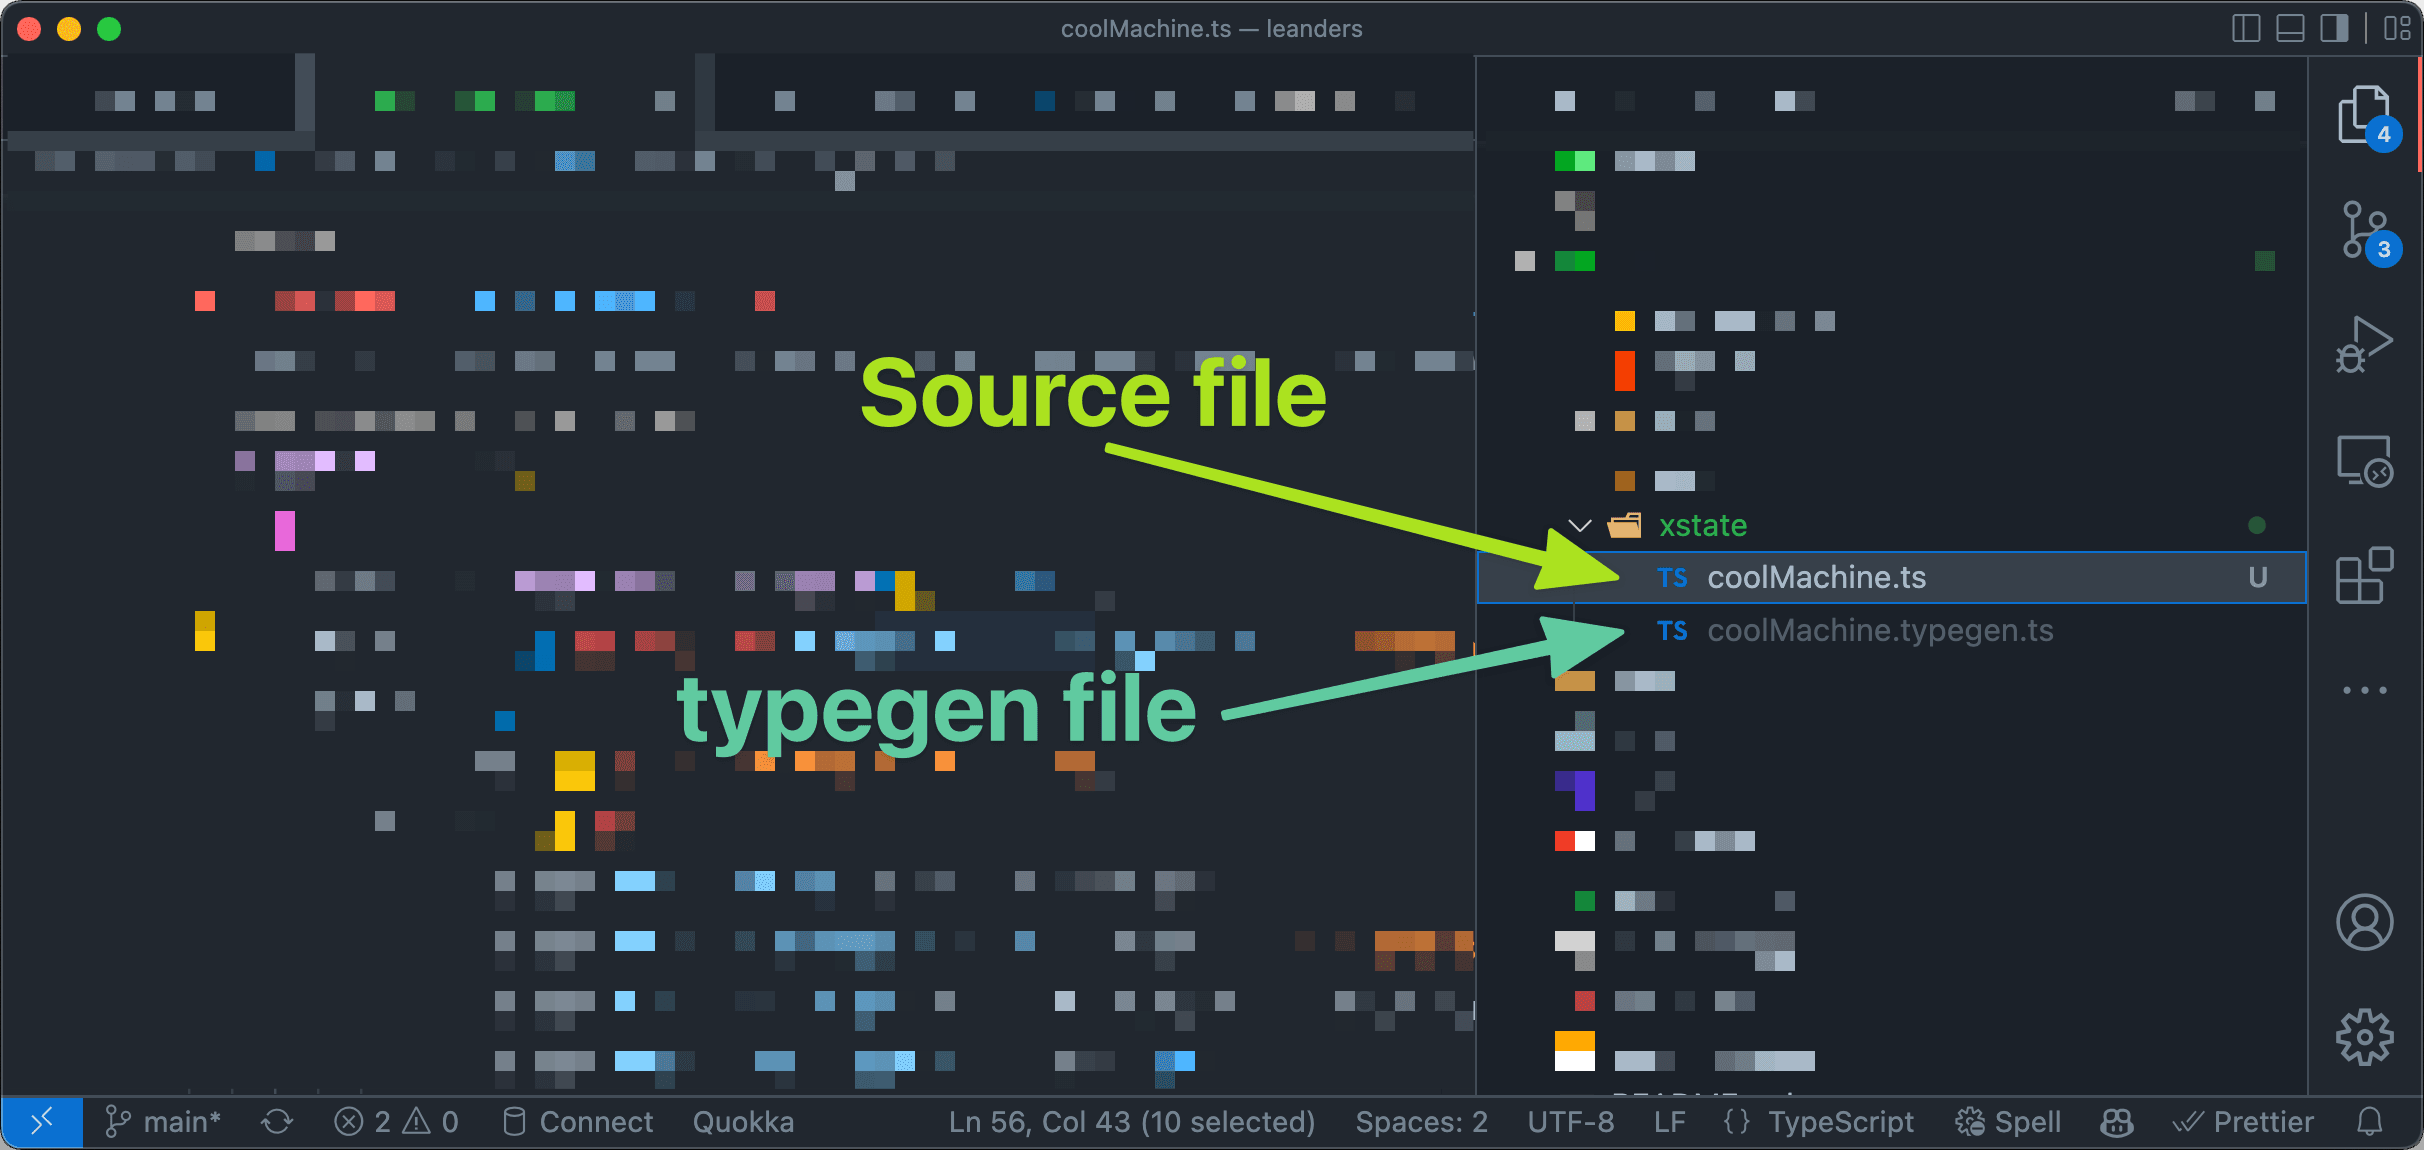Toggle the secondary side bar visibility
Screen dimensions: 2424x1150
coord(2335,28)
